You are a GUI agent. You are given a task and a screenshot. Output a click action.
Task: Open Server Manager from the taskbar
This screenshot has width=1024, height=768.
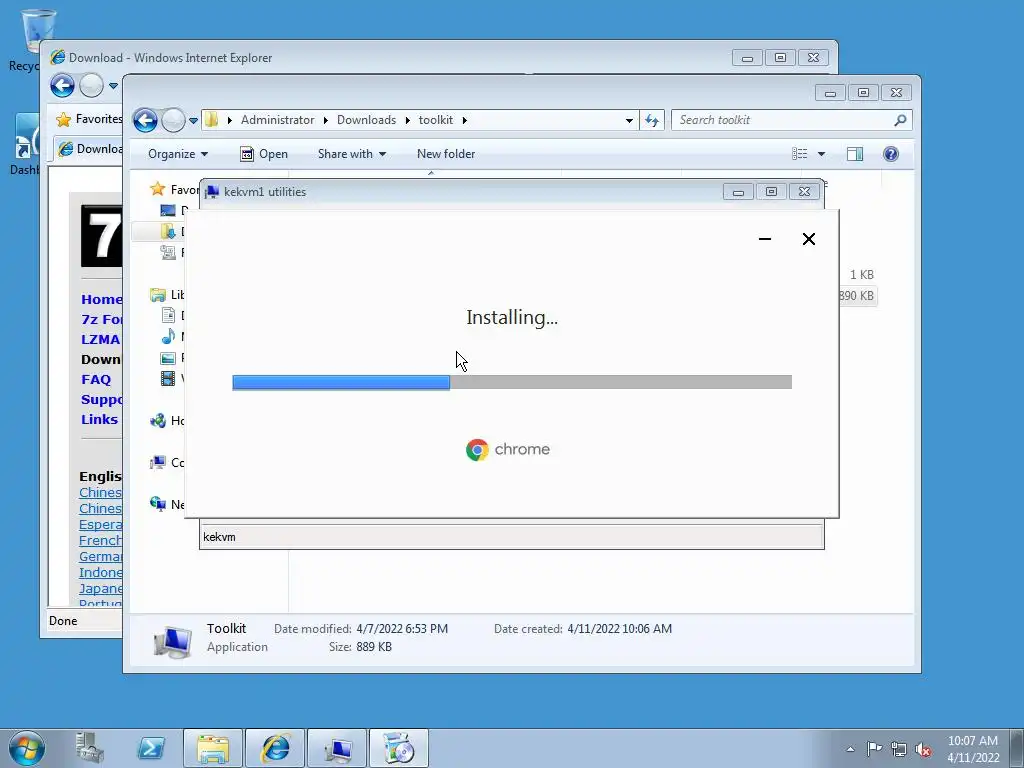point(89,748)
